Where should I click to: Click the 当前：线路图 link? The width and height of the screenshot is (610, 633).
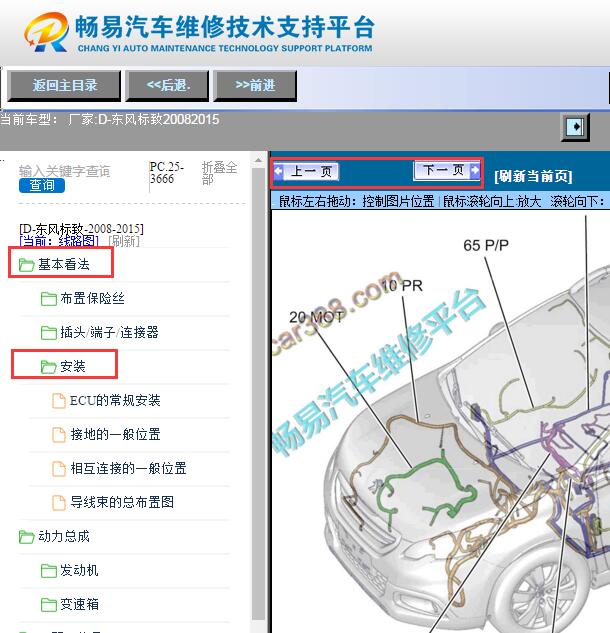59,241
